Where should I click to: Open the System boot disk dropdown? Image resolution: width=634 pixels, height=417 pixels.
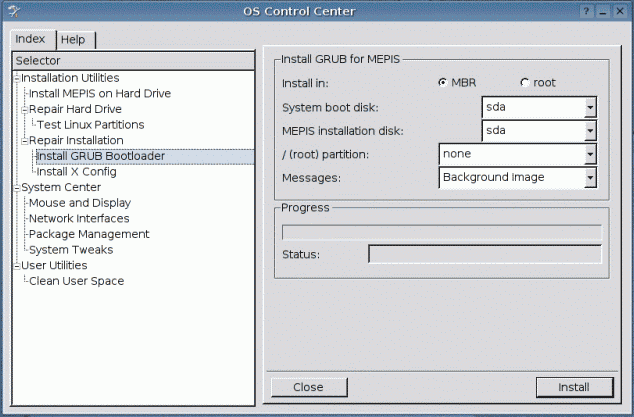(x=539, y=107)
